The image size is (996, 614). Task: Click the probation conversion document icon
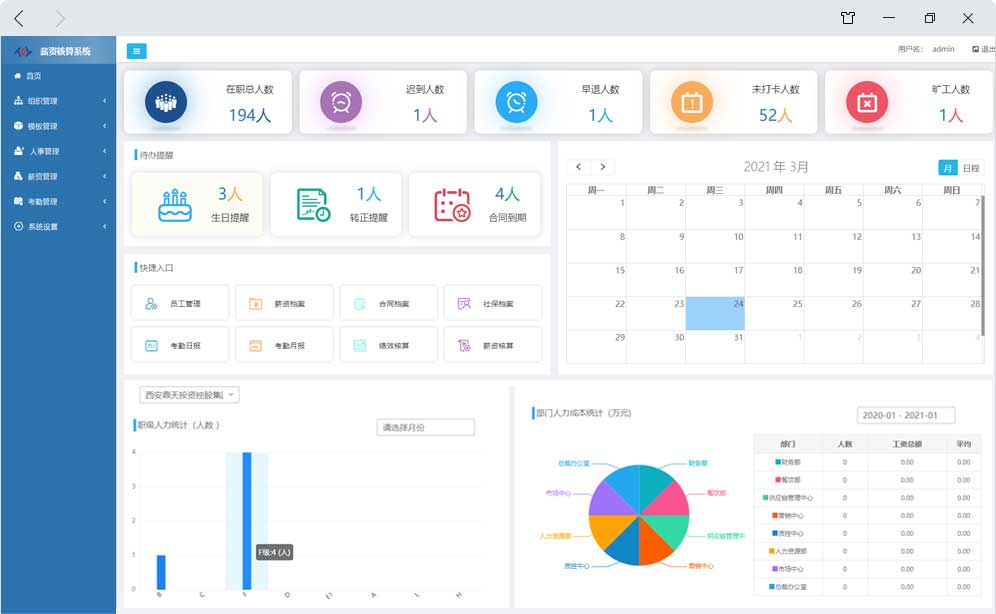pyautogui.click(x=313, y=204)
